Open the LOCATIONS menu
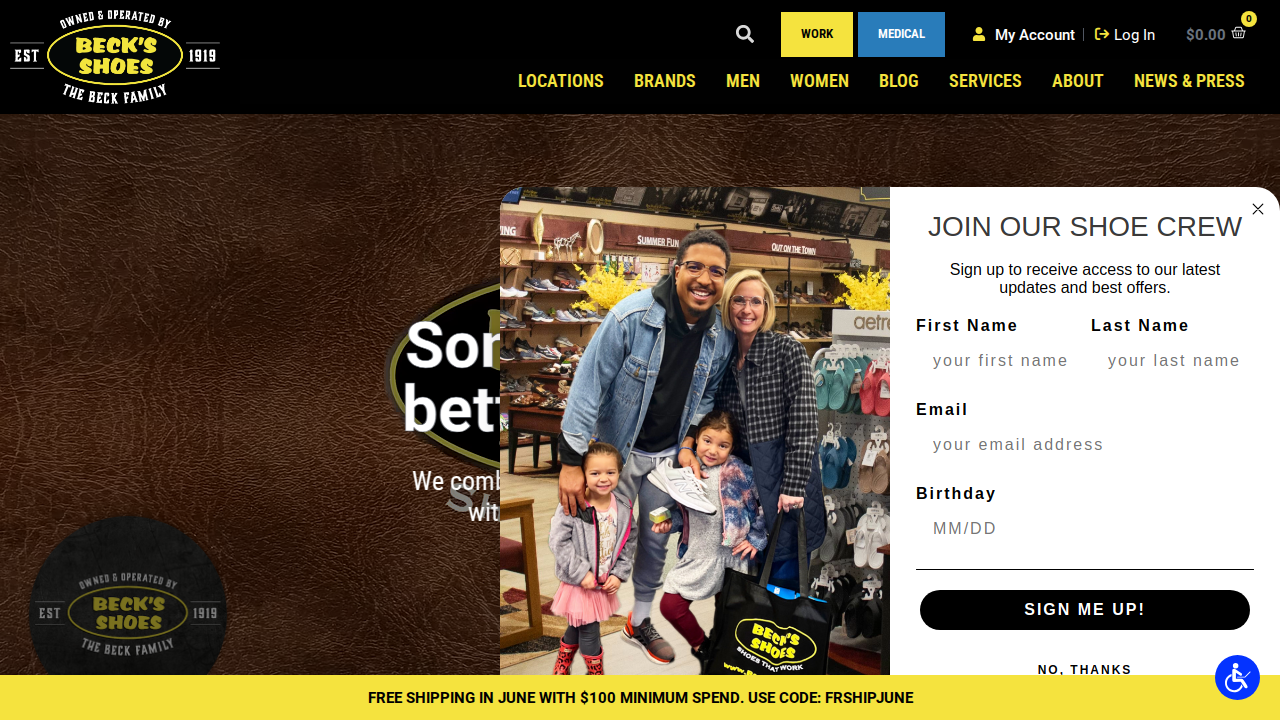This screenshot has height=720, width=1280. tap(561, 81)
